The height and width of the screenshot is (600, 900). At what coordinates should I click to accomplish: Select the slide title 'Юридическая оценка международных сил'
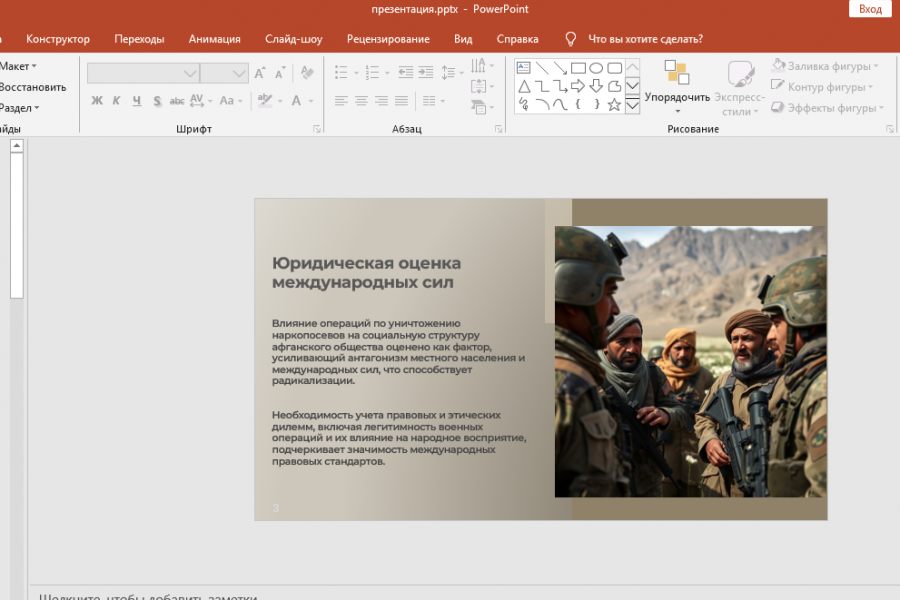pos(366,273)
